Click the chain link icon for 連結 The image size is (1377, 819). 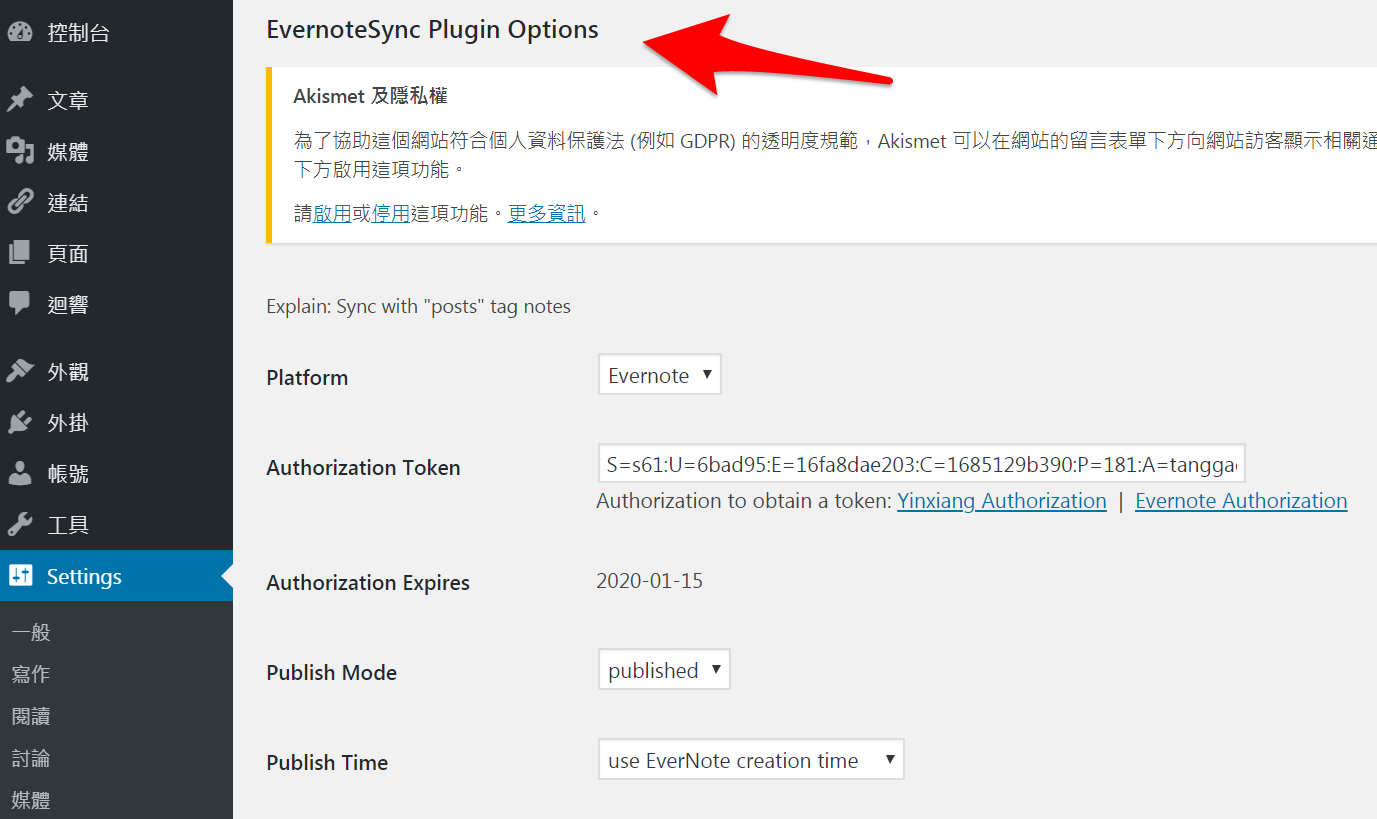pos(20,202)
